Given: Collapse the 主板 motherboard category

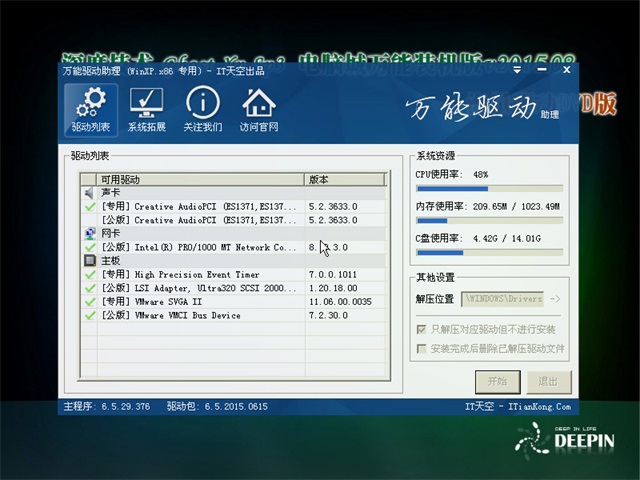Looking at the screenshot, I should 108,260.
